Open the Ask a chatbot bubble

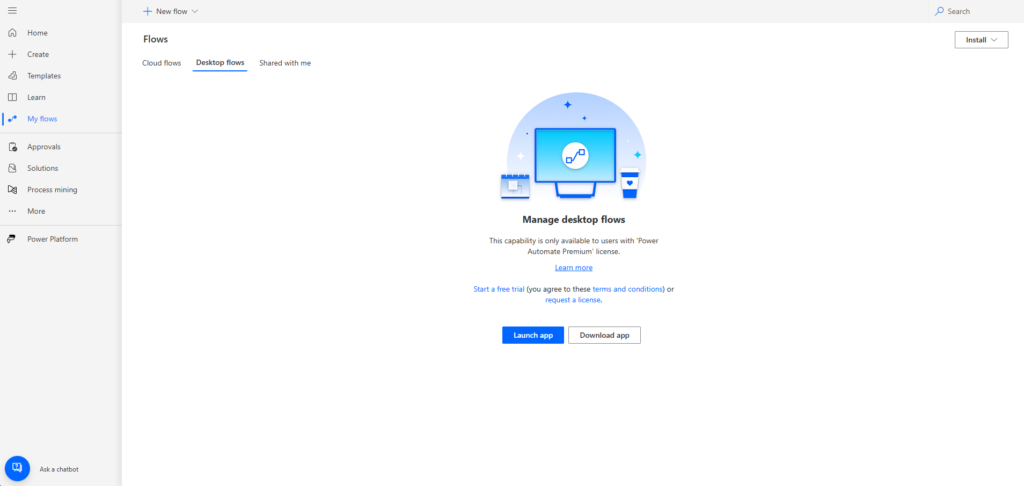[18, 468]
